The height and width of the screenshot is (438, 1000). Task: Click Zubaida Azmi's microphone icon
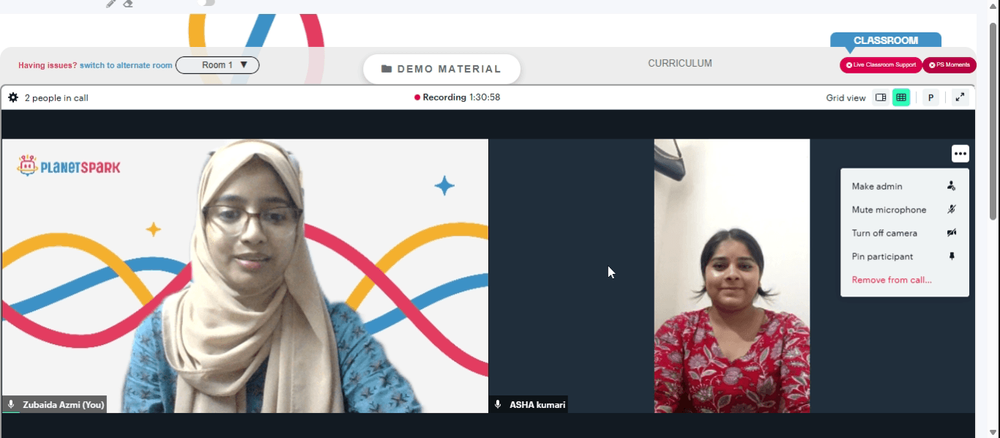pos(11,404)
